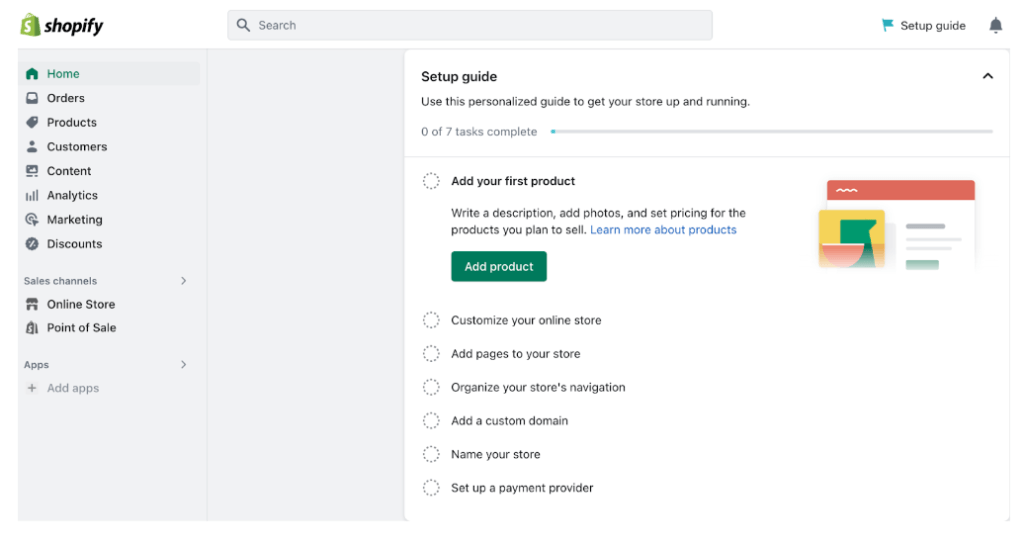Focus the Search input field
1024x545 pixels.
(470, 25)
